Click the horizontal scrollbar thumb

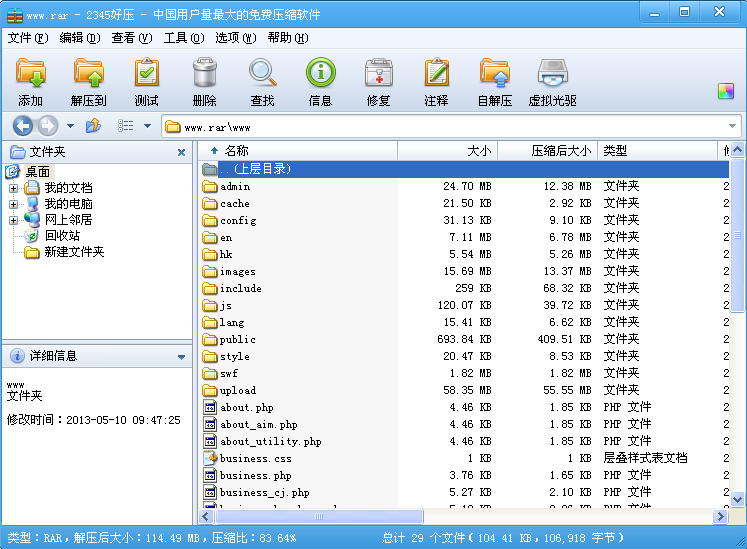319,516
